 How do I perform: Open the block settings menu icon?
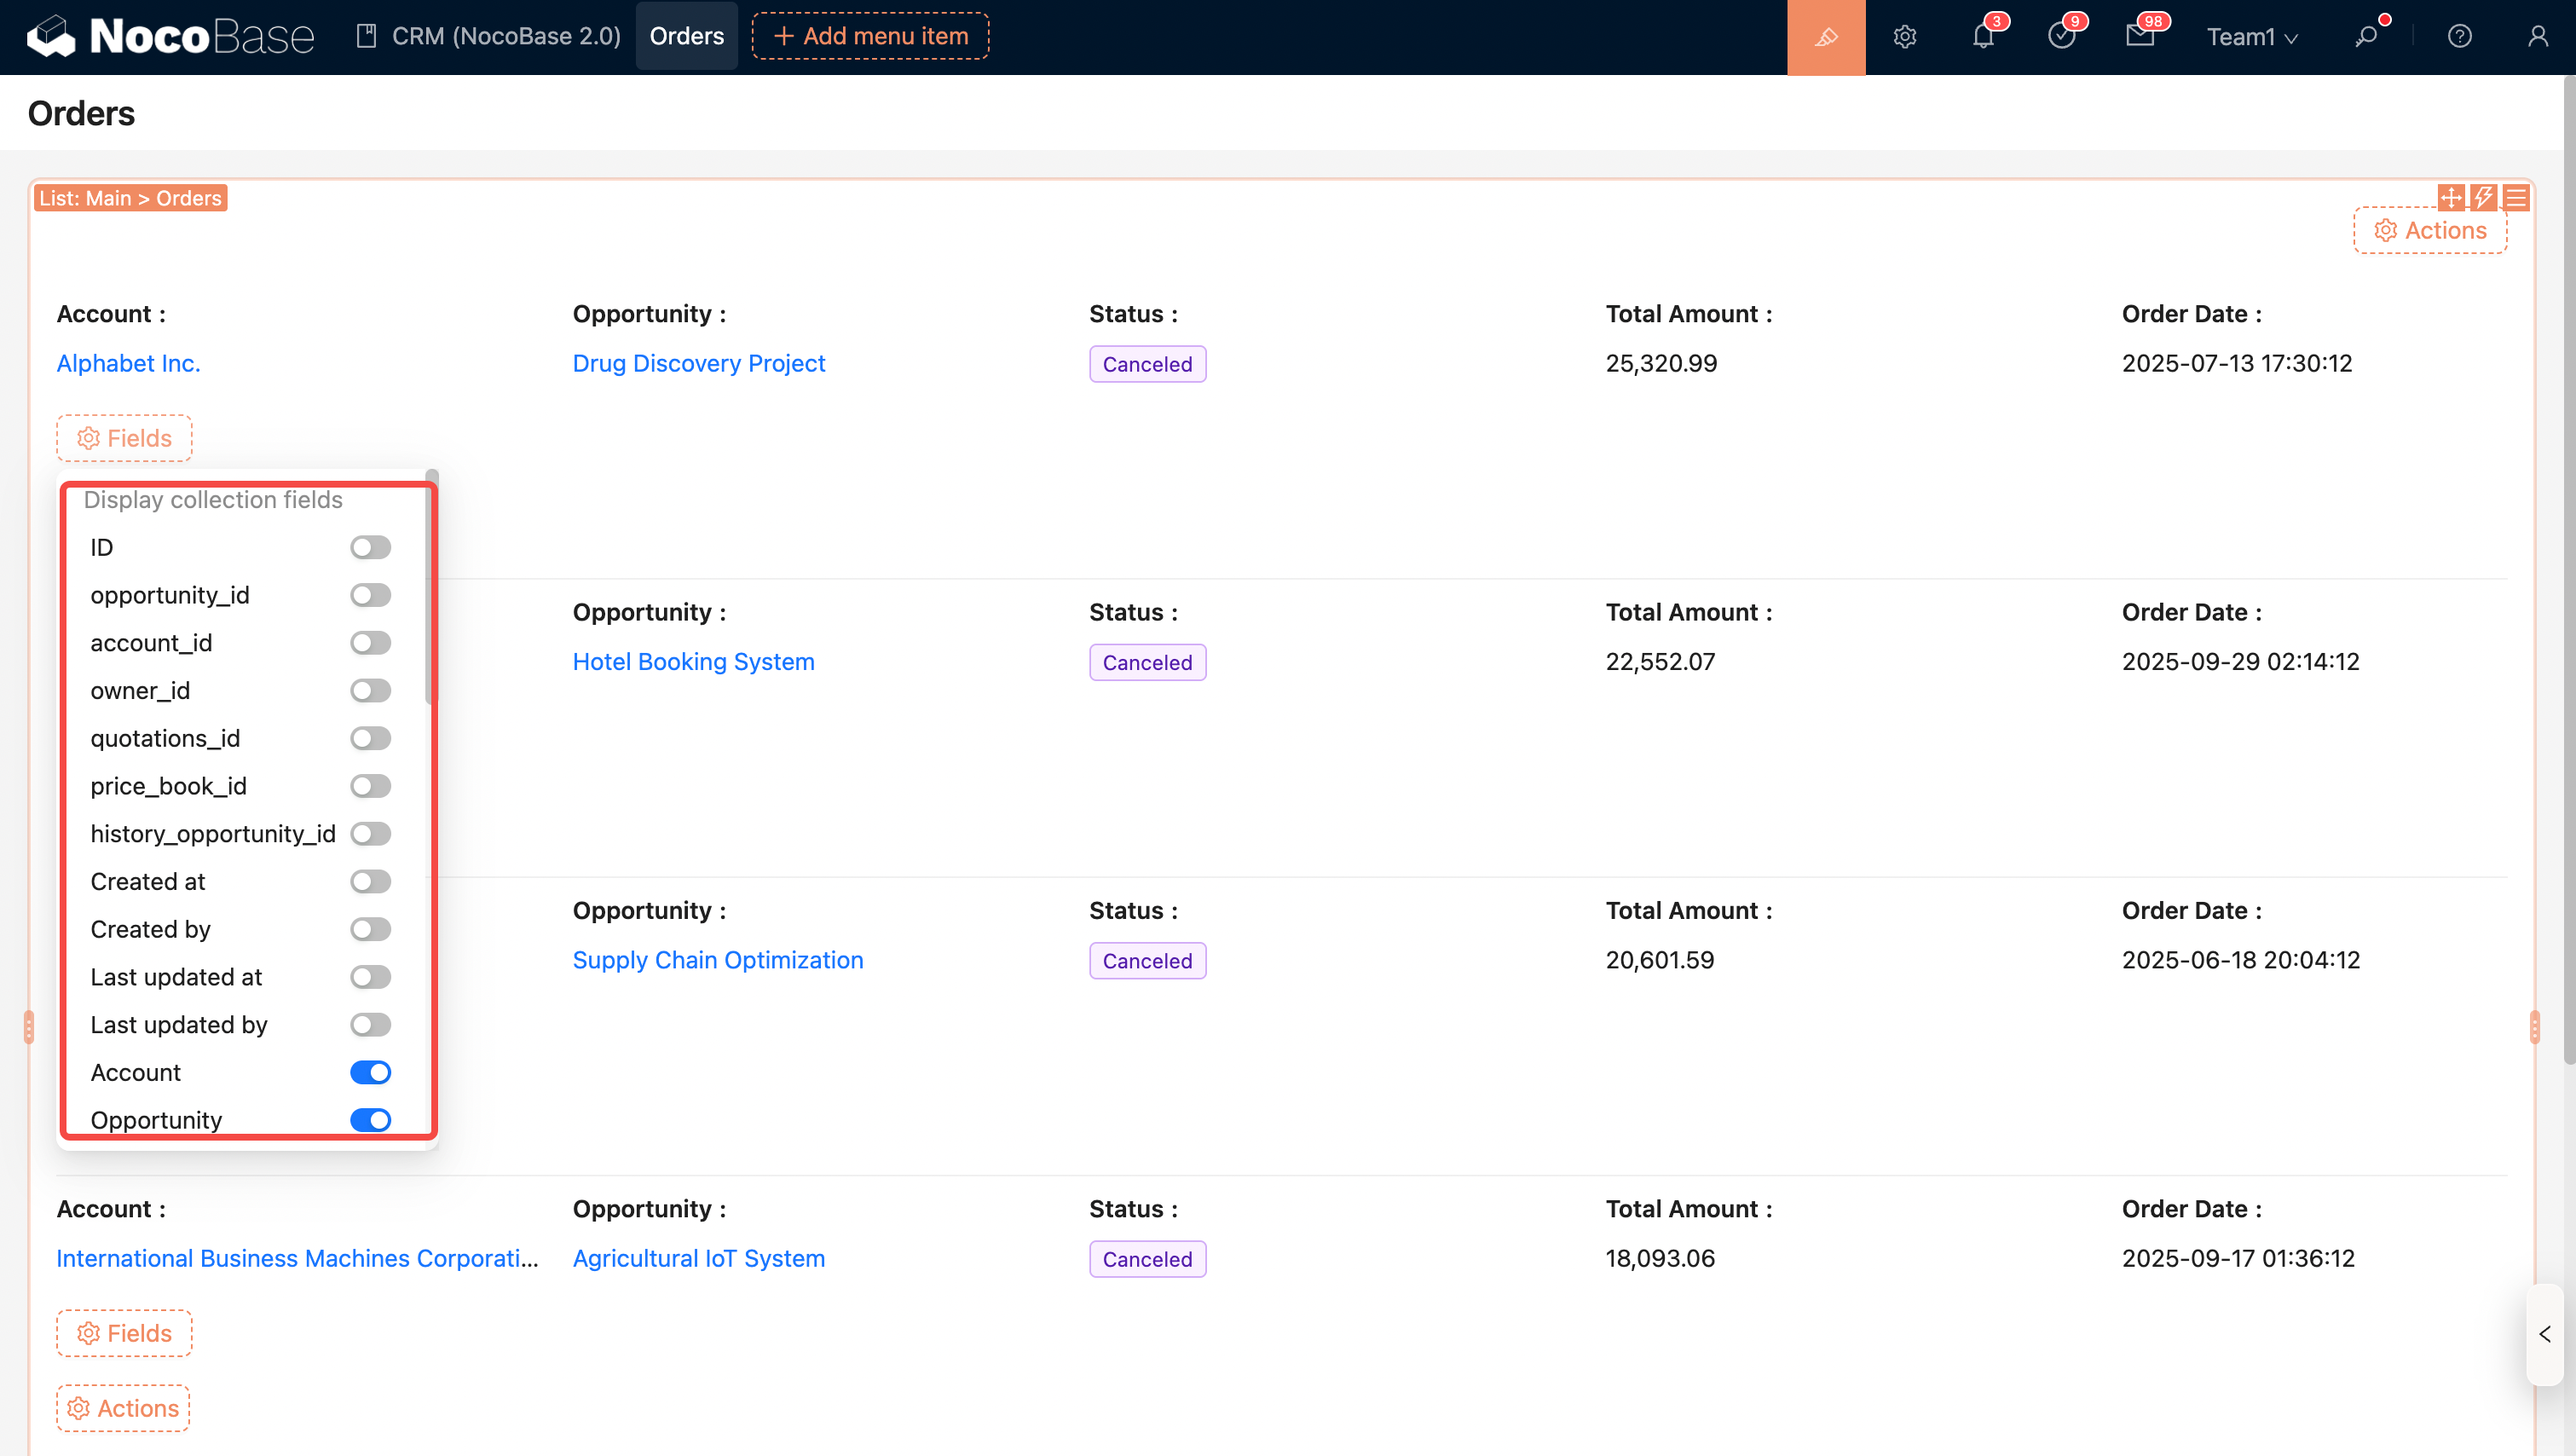(x=2516, y=197)
